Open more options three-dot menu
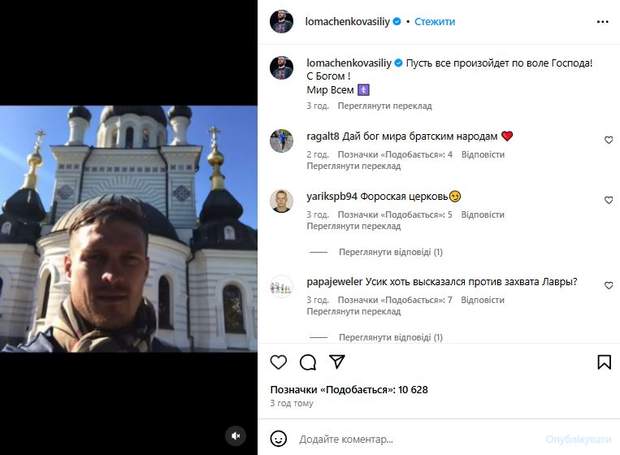The image size is (620, 455). [x=603, y=21]
